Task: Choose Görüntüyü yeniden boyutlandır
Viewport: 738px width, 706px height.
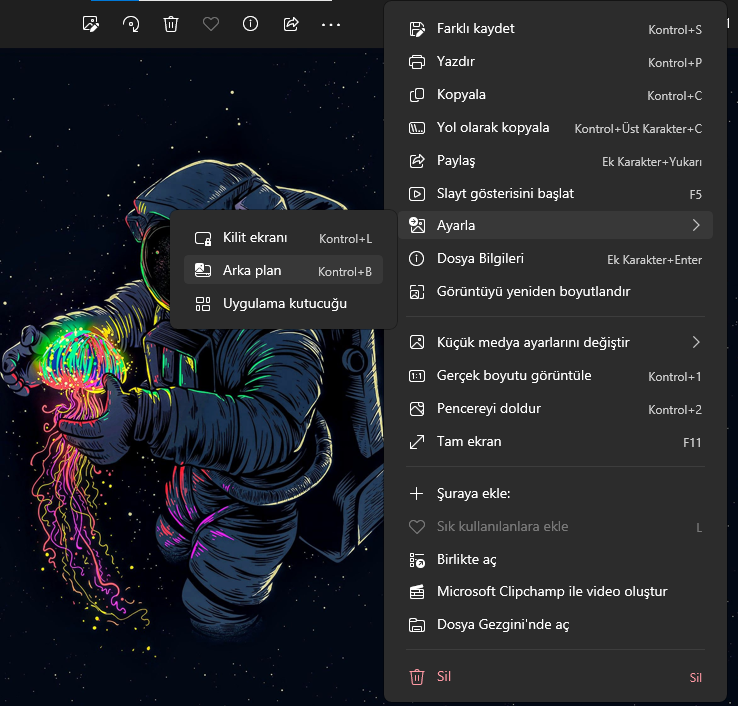Action: (x=555, y=292)
